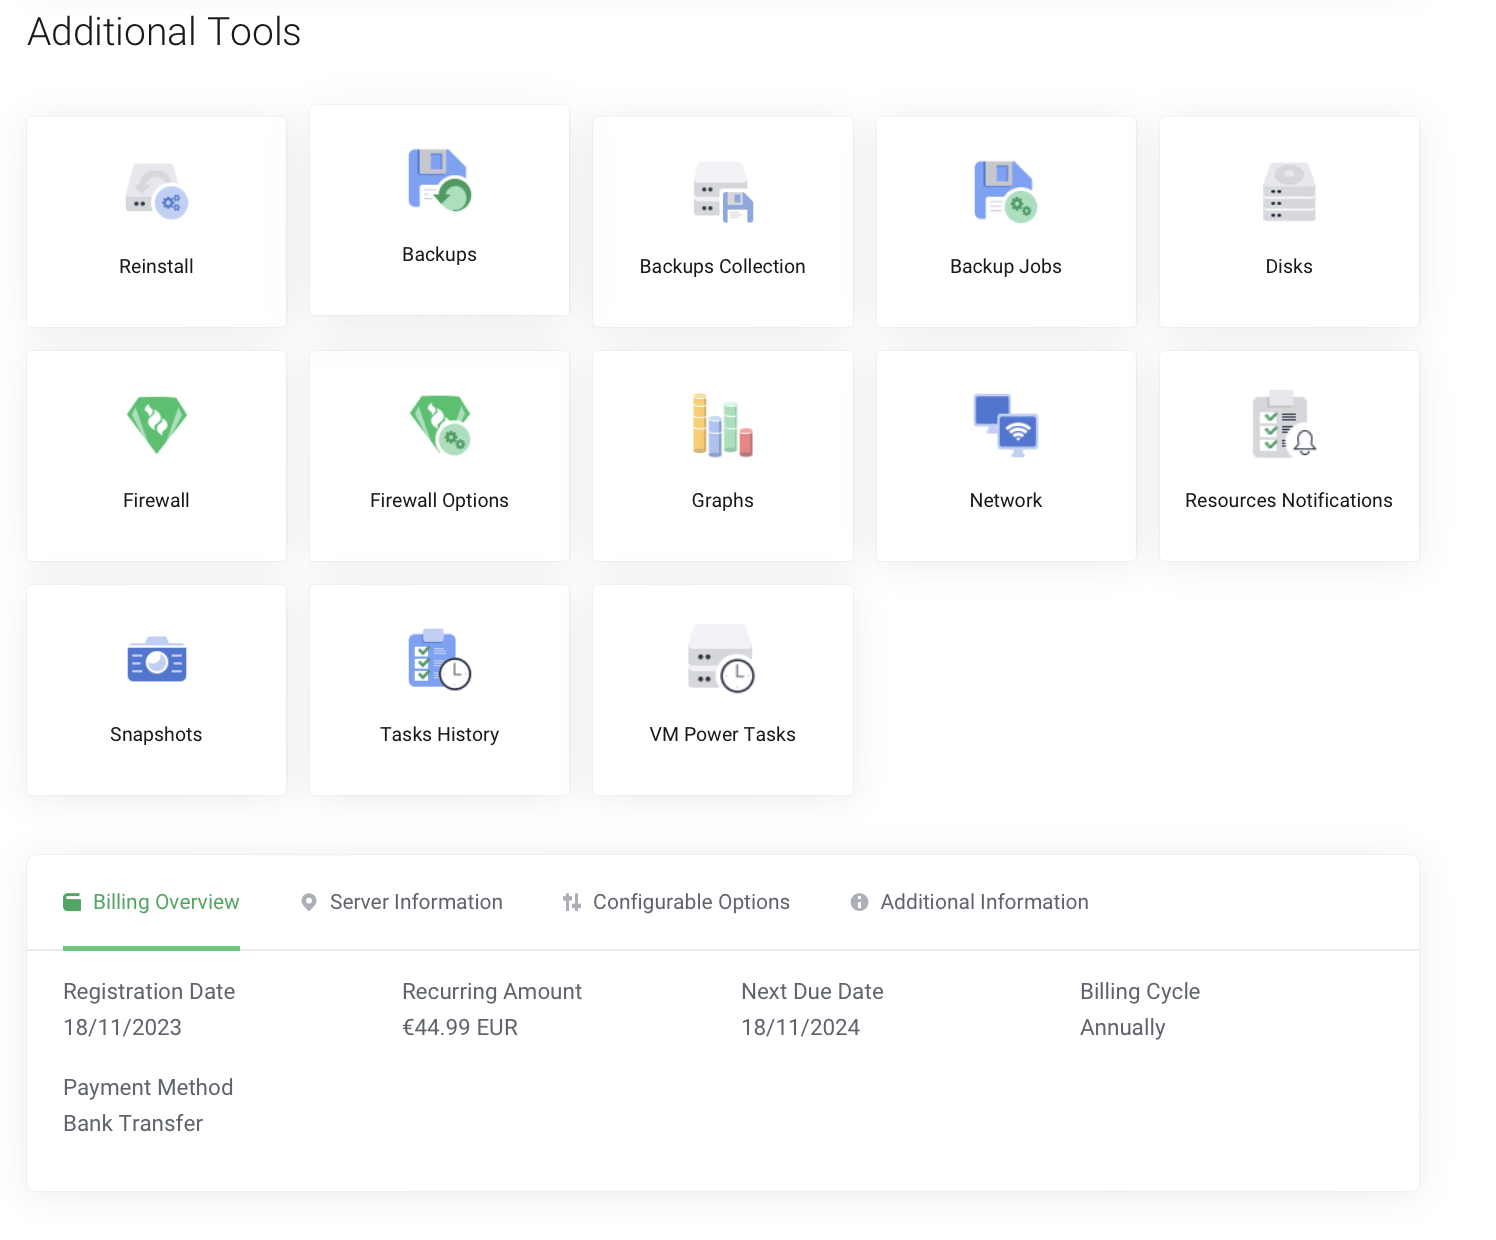Switch to the Server Information tab

pos(402,902)
